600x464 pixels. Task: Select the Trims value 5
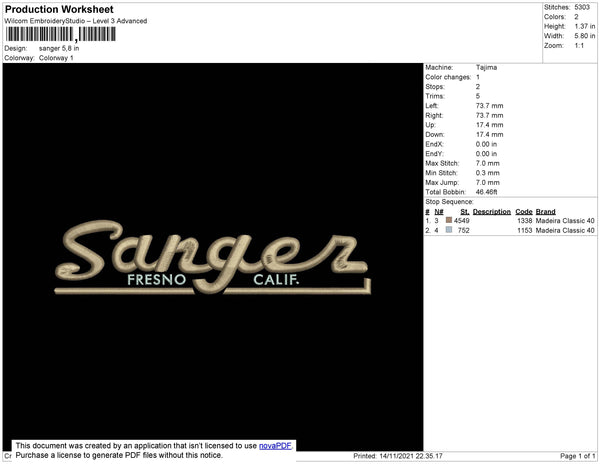[x=478, y=96]
